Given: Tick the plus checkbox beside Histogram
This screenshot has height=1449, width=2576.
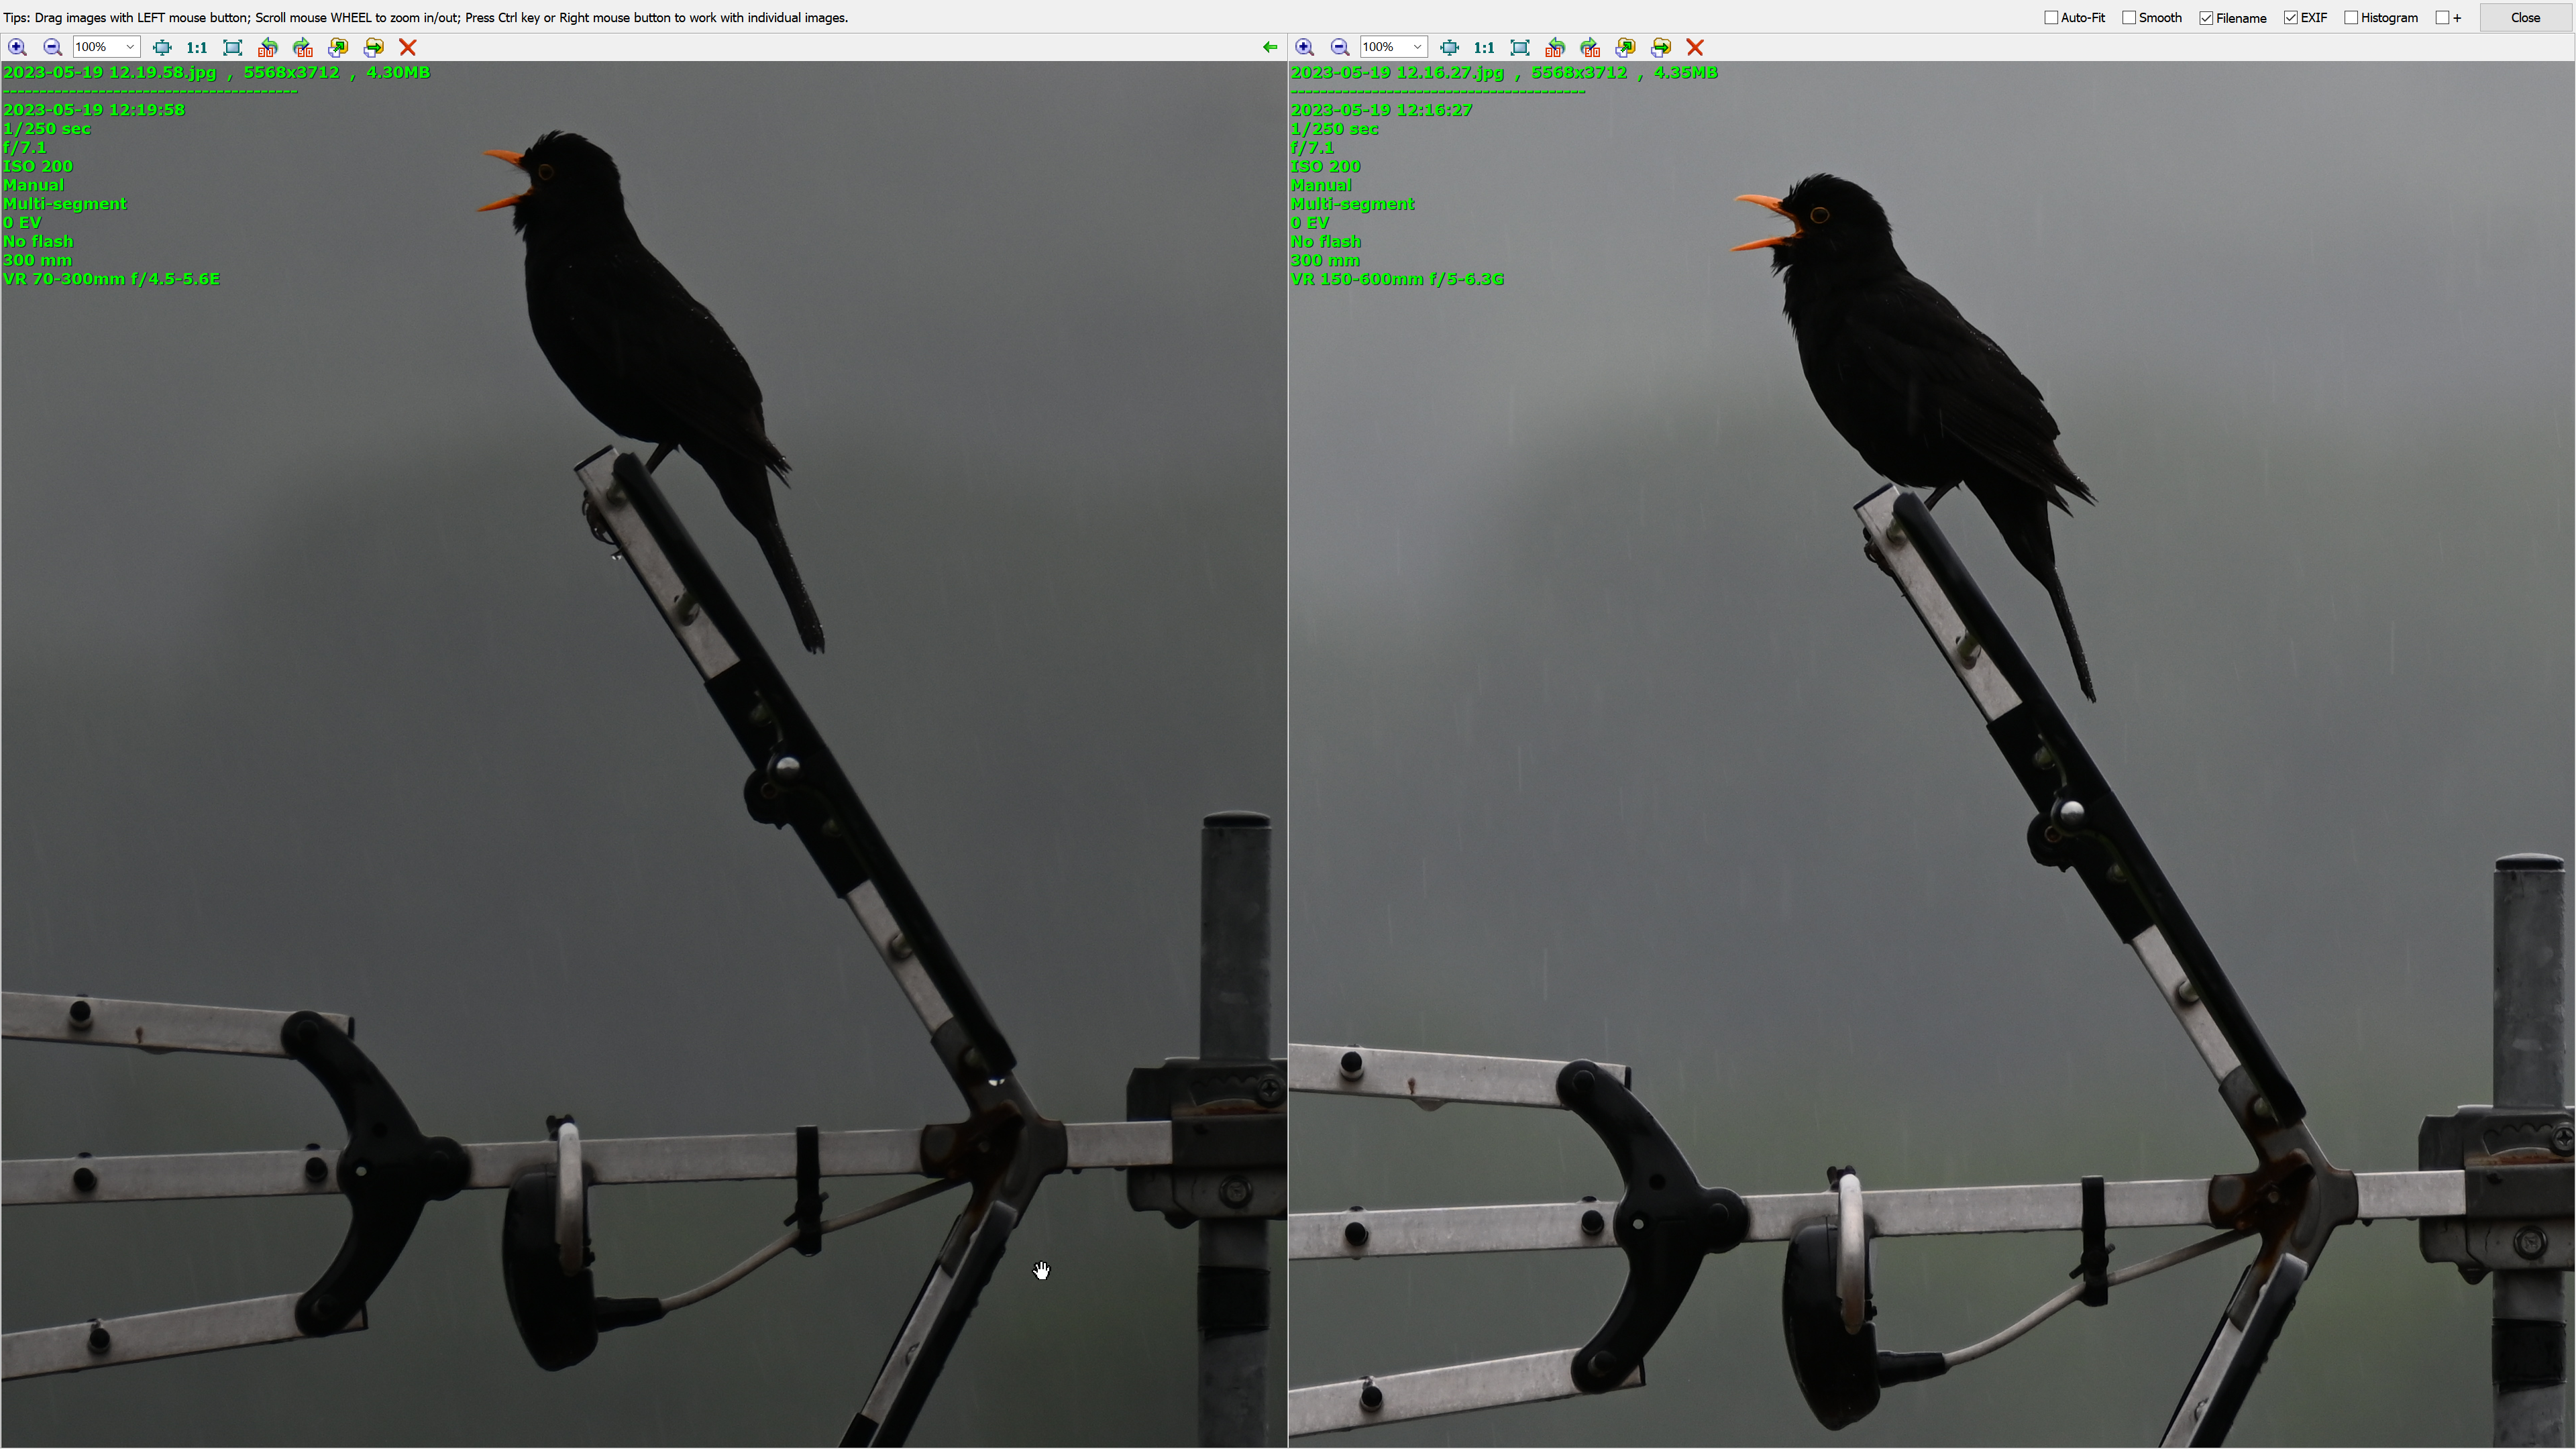Looking at the screenshot, I should (2442, 18).
